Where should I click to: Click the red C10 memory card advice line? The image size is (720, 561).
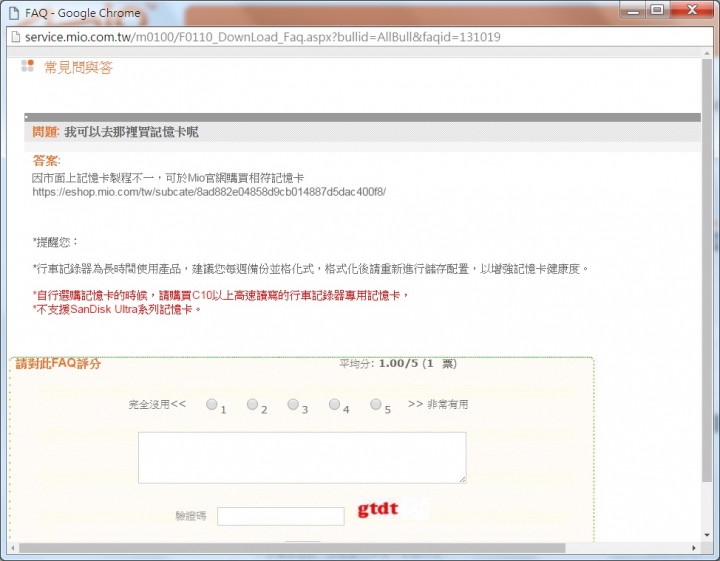pos(221,296)
